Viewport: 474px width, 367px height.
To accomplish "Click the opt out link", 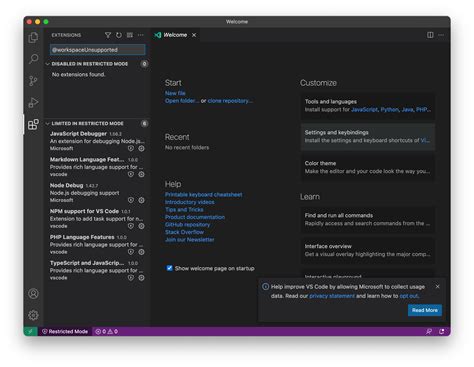I will coord(409,296).
